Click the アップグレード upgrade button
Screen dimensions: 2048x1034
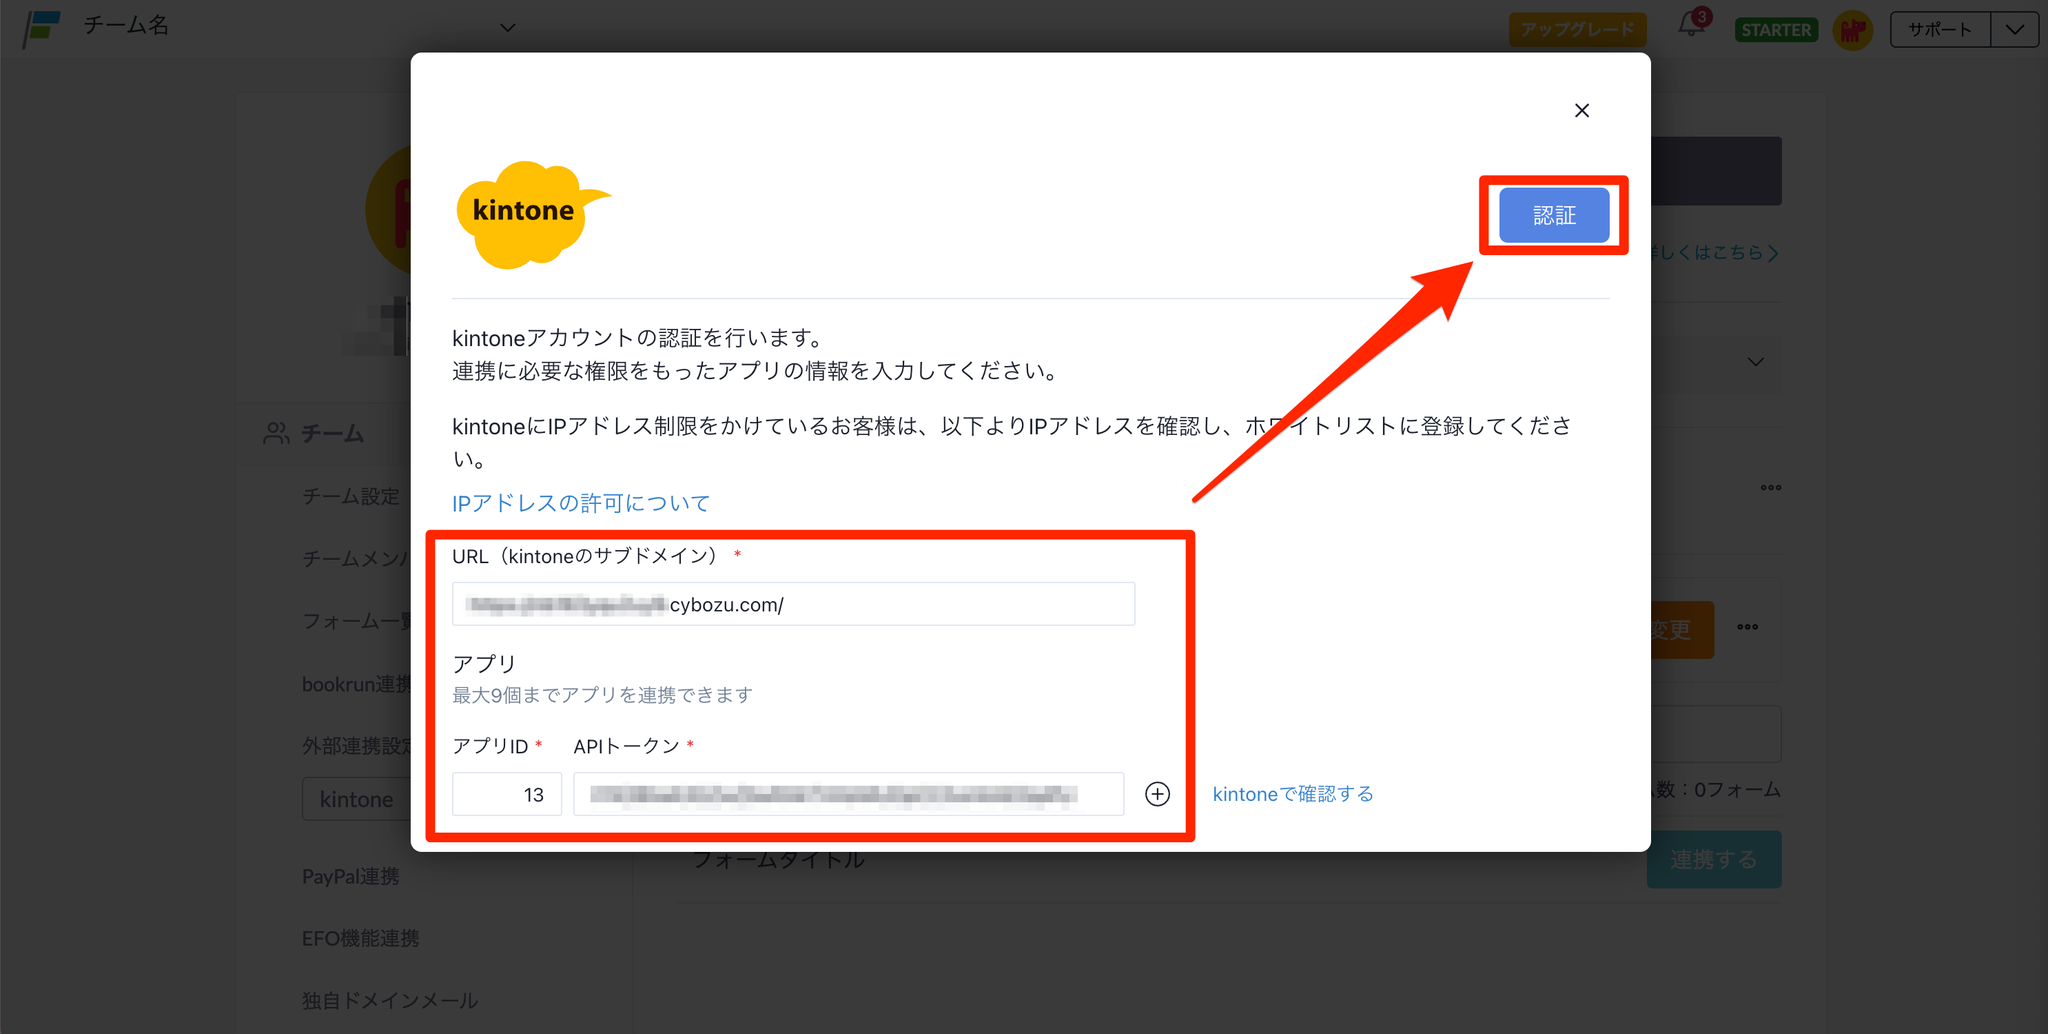point(1577,29)
